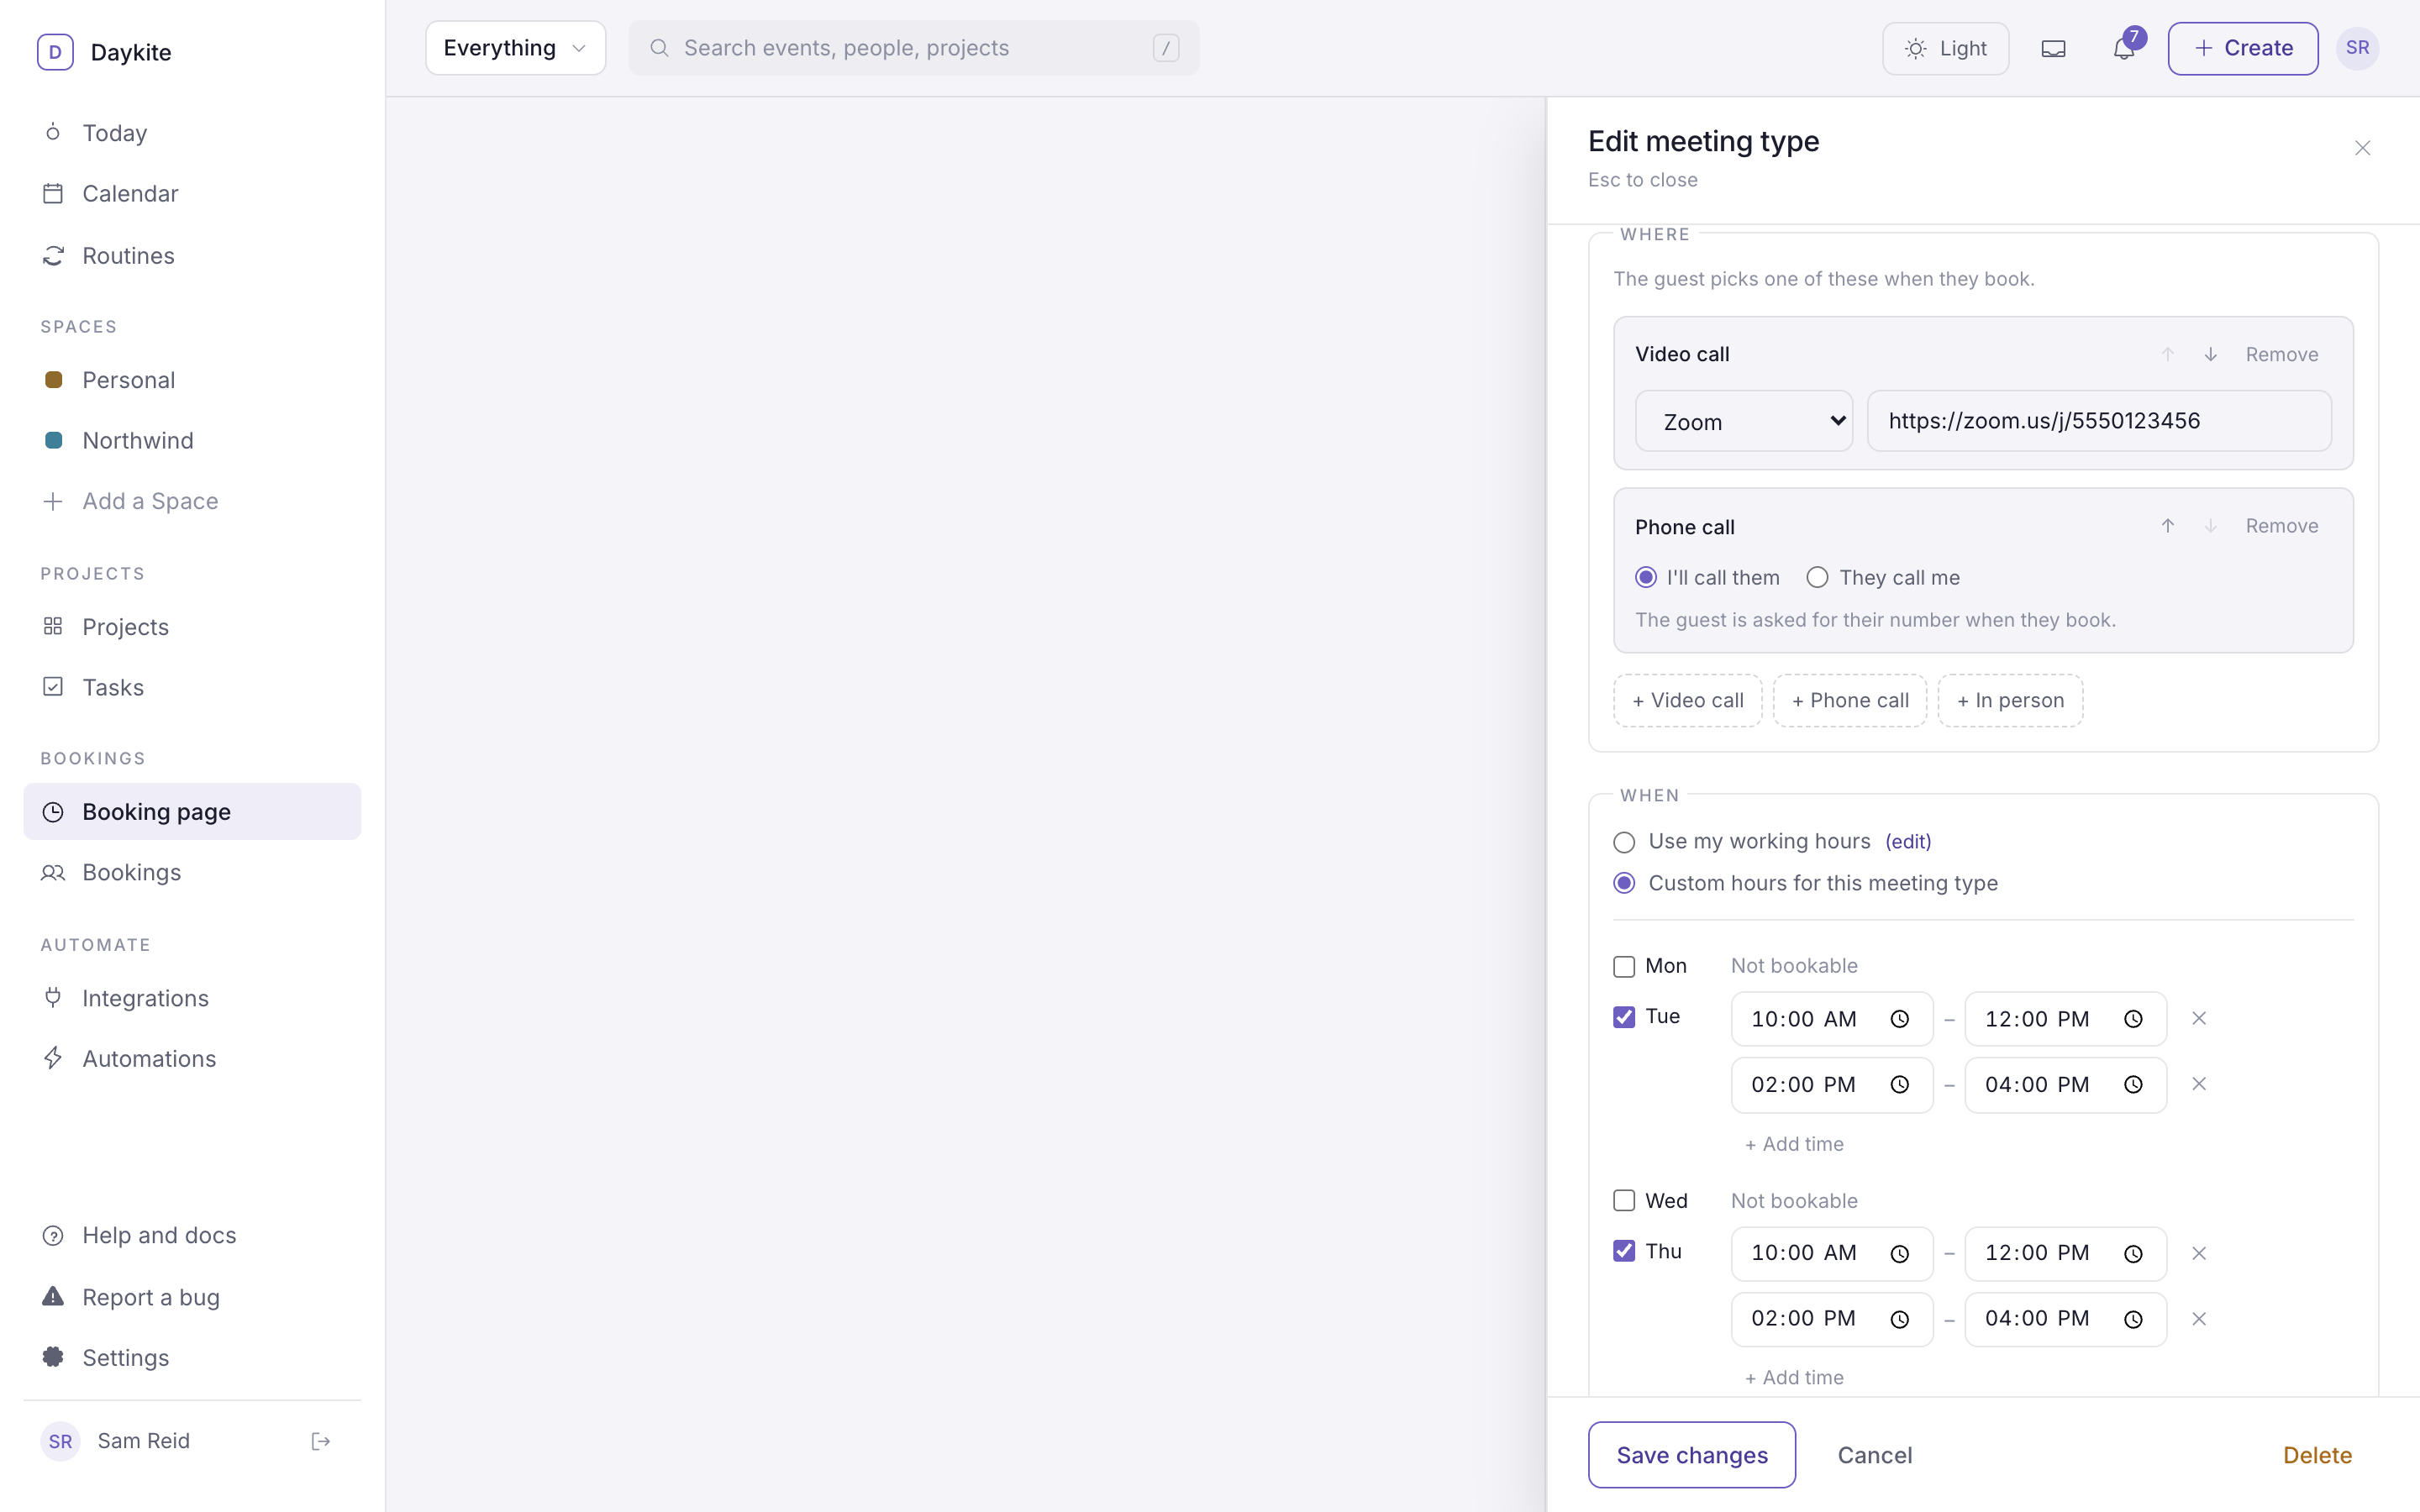Image resolution: width=2420 pixels, height=1512 pixels.
Task: Click the Zoom meeting URL field
Action: point(2099,421)
